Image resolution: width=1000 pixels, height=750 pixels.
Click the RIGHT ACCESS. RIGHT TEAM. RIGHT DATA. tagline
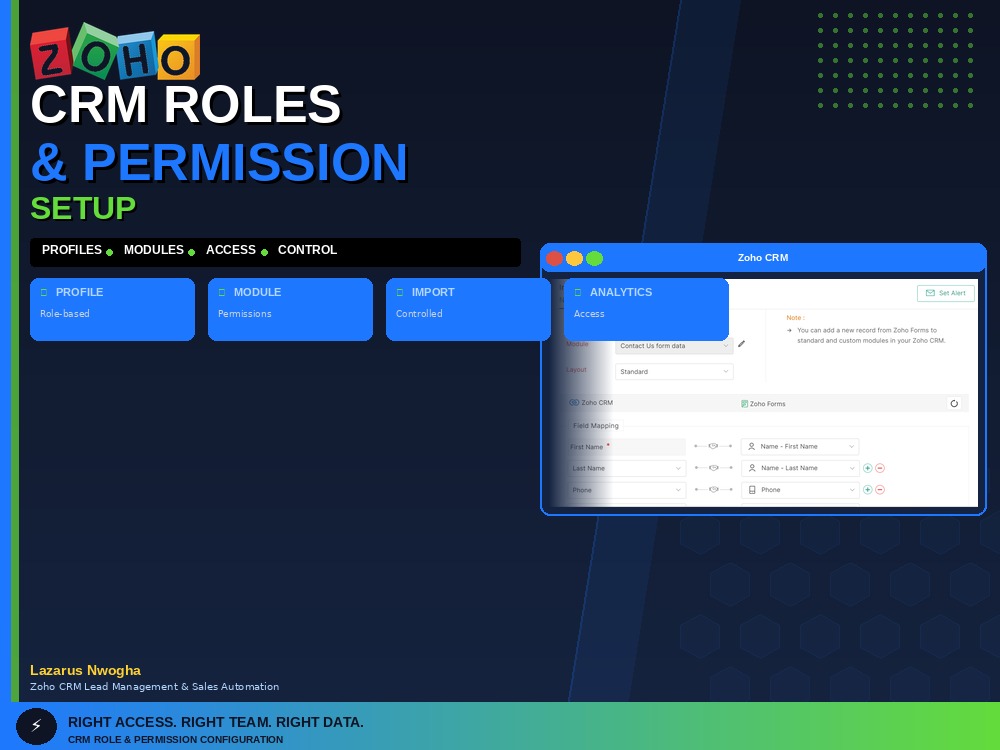pyautogui.click(x=216, y=722)
